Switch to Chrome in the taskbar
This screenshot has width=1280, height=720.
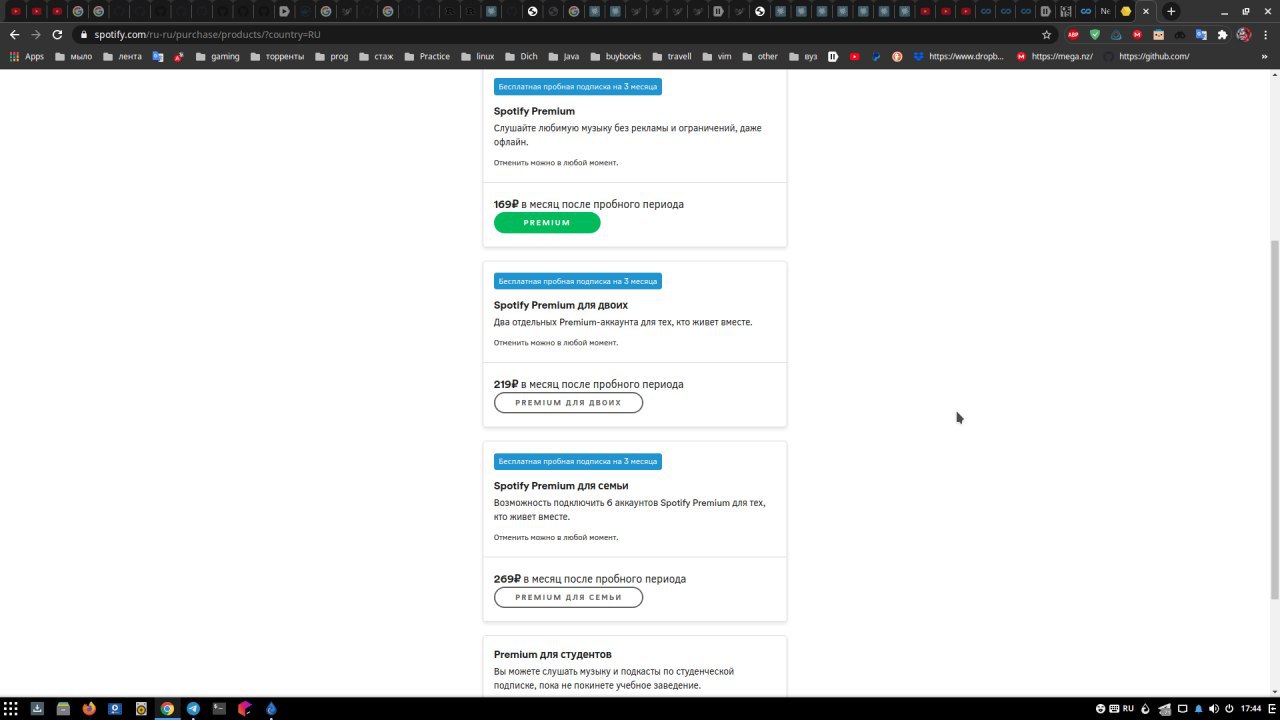(167, 708)
